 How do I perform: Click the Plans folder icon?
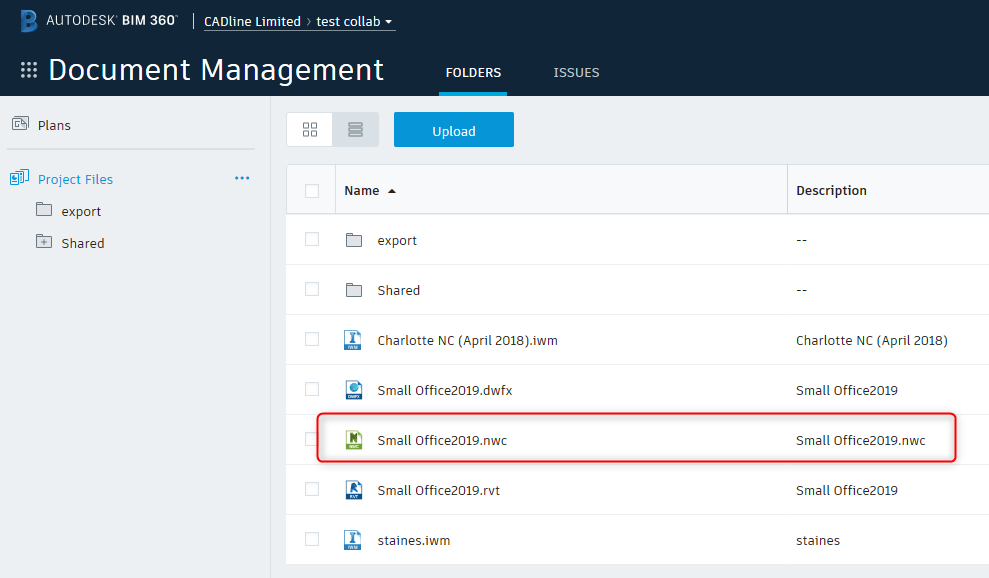point(20,124)
